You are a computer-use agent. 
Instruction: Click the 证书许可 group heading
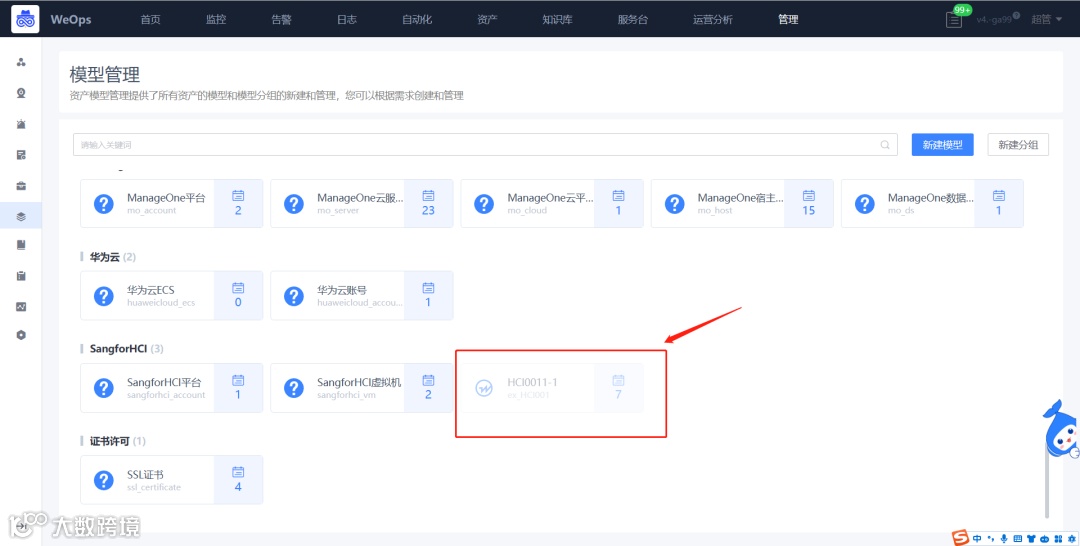110,441
